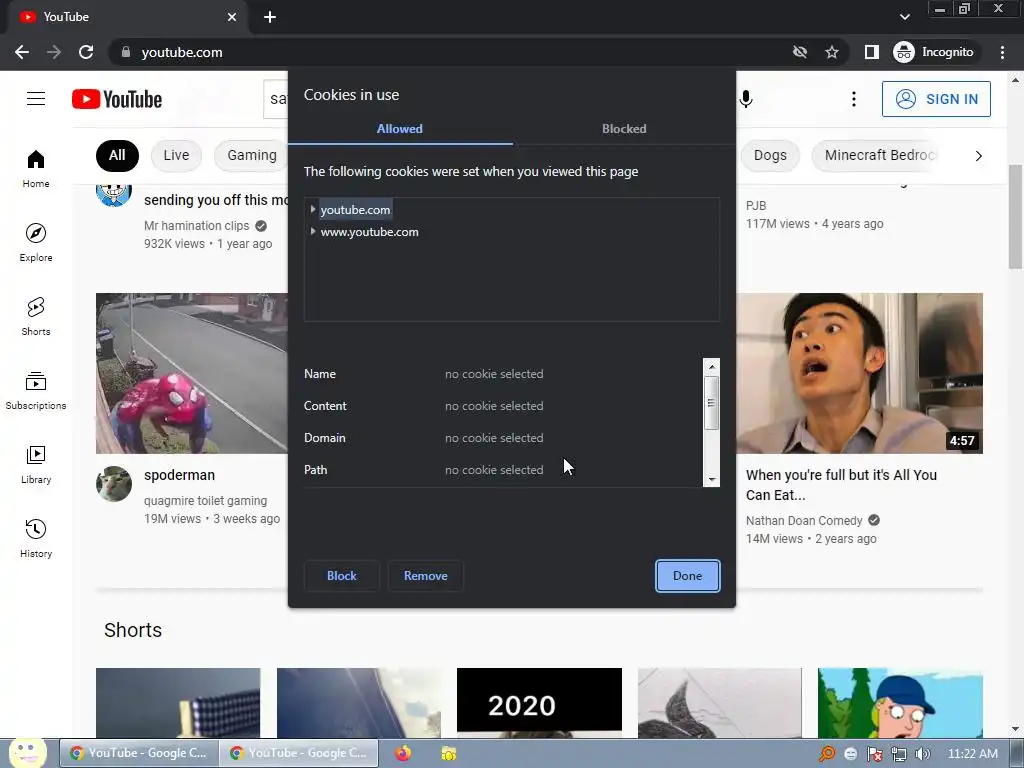Click the cookie details scrollbar down arrow
1024x768 pixels.
click(712, 479)
